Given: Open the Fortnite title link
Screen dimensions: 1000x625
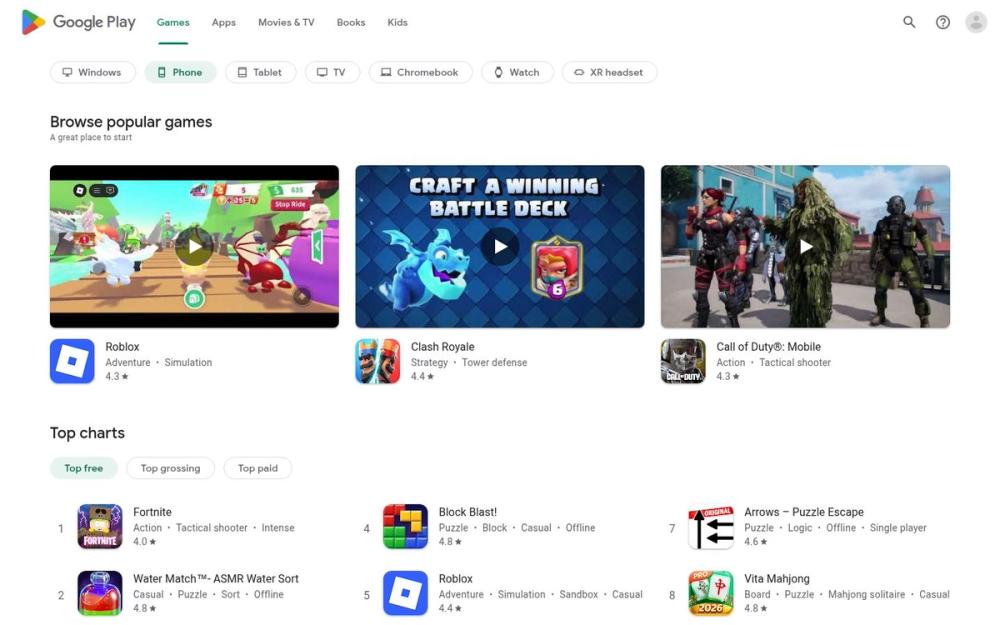Looking at the screenshot, I should (152, 512).
